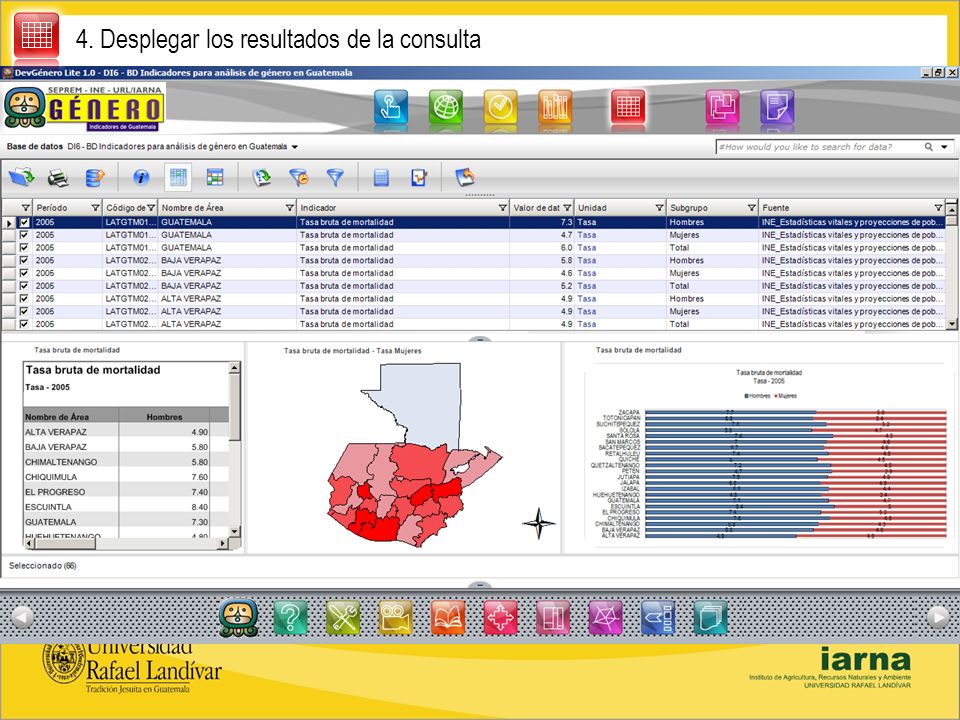Open the Período column filter funnel

[95, 208]
